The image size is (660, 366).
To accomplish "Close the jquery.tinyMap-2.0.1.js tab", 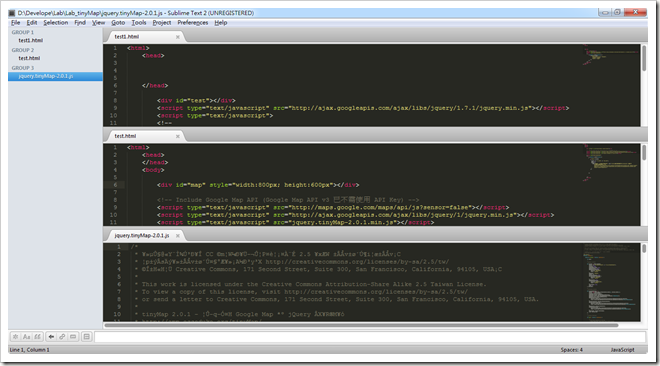I will click(178, 236).
